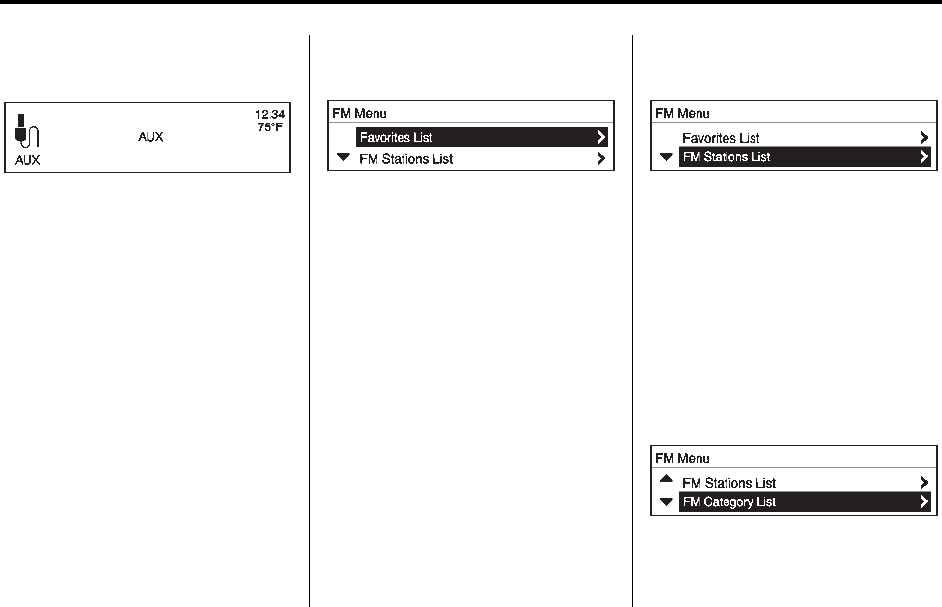Click the 12:34 clock display
The image size is (942, 607).
coord(270,114)
